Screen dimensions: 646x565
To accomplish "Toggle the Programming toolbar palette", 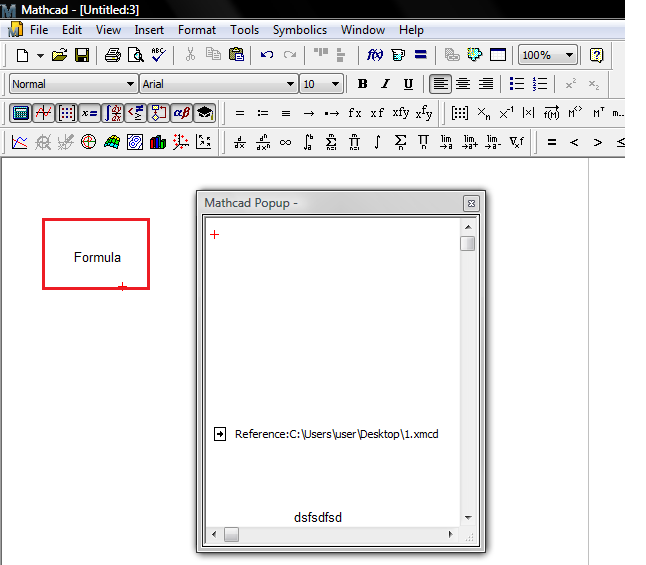I will pos(159,113).
